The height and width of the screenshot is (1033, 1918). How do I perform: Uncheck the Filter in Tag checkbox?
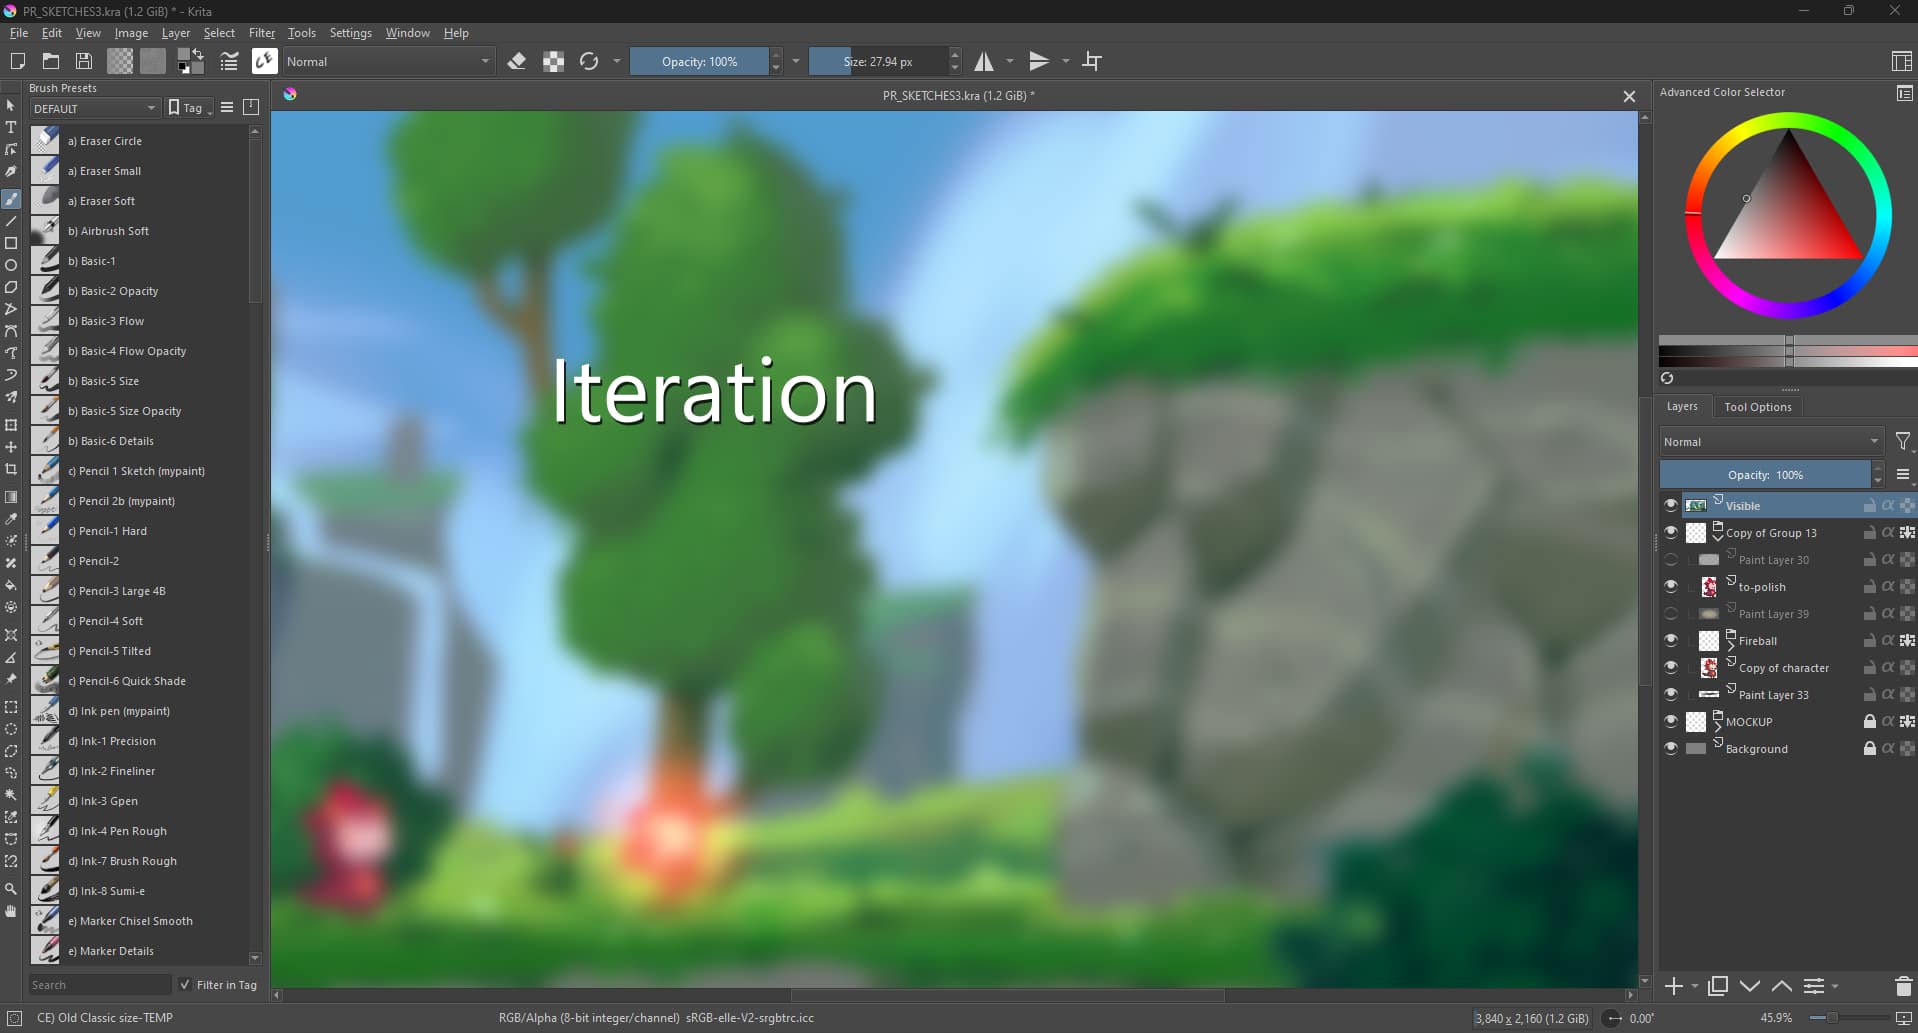point(185,985)
